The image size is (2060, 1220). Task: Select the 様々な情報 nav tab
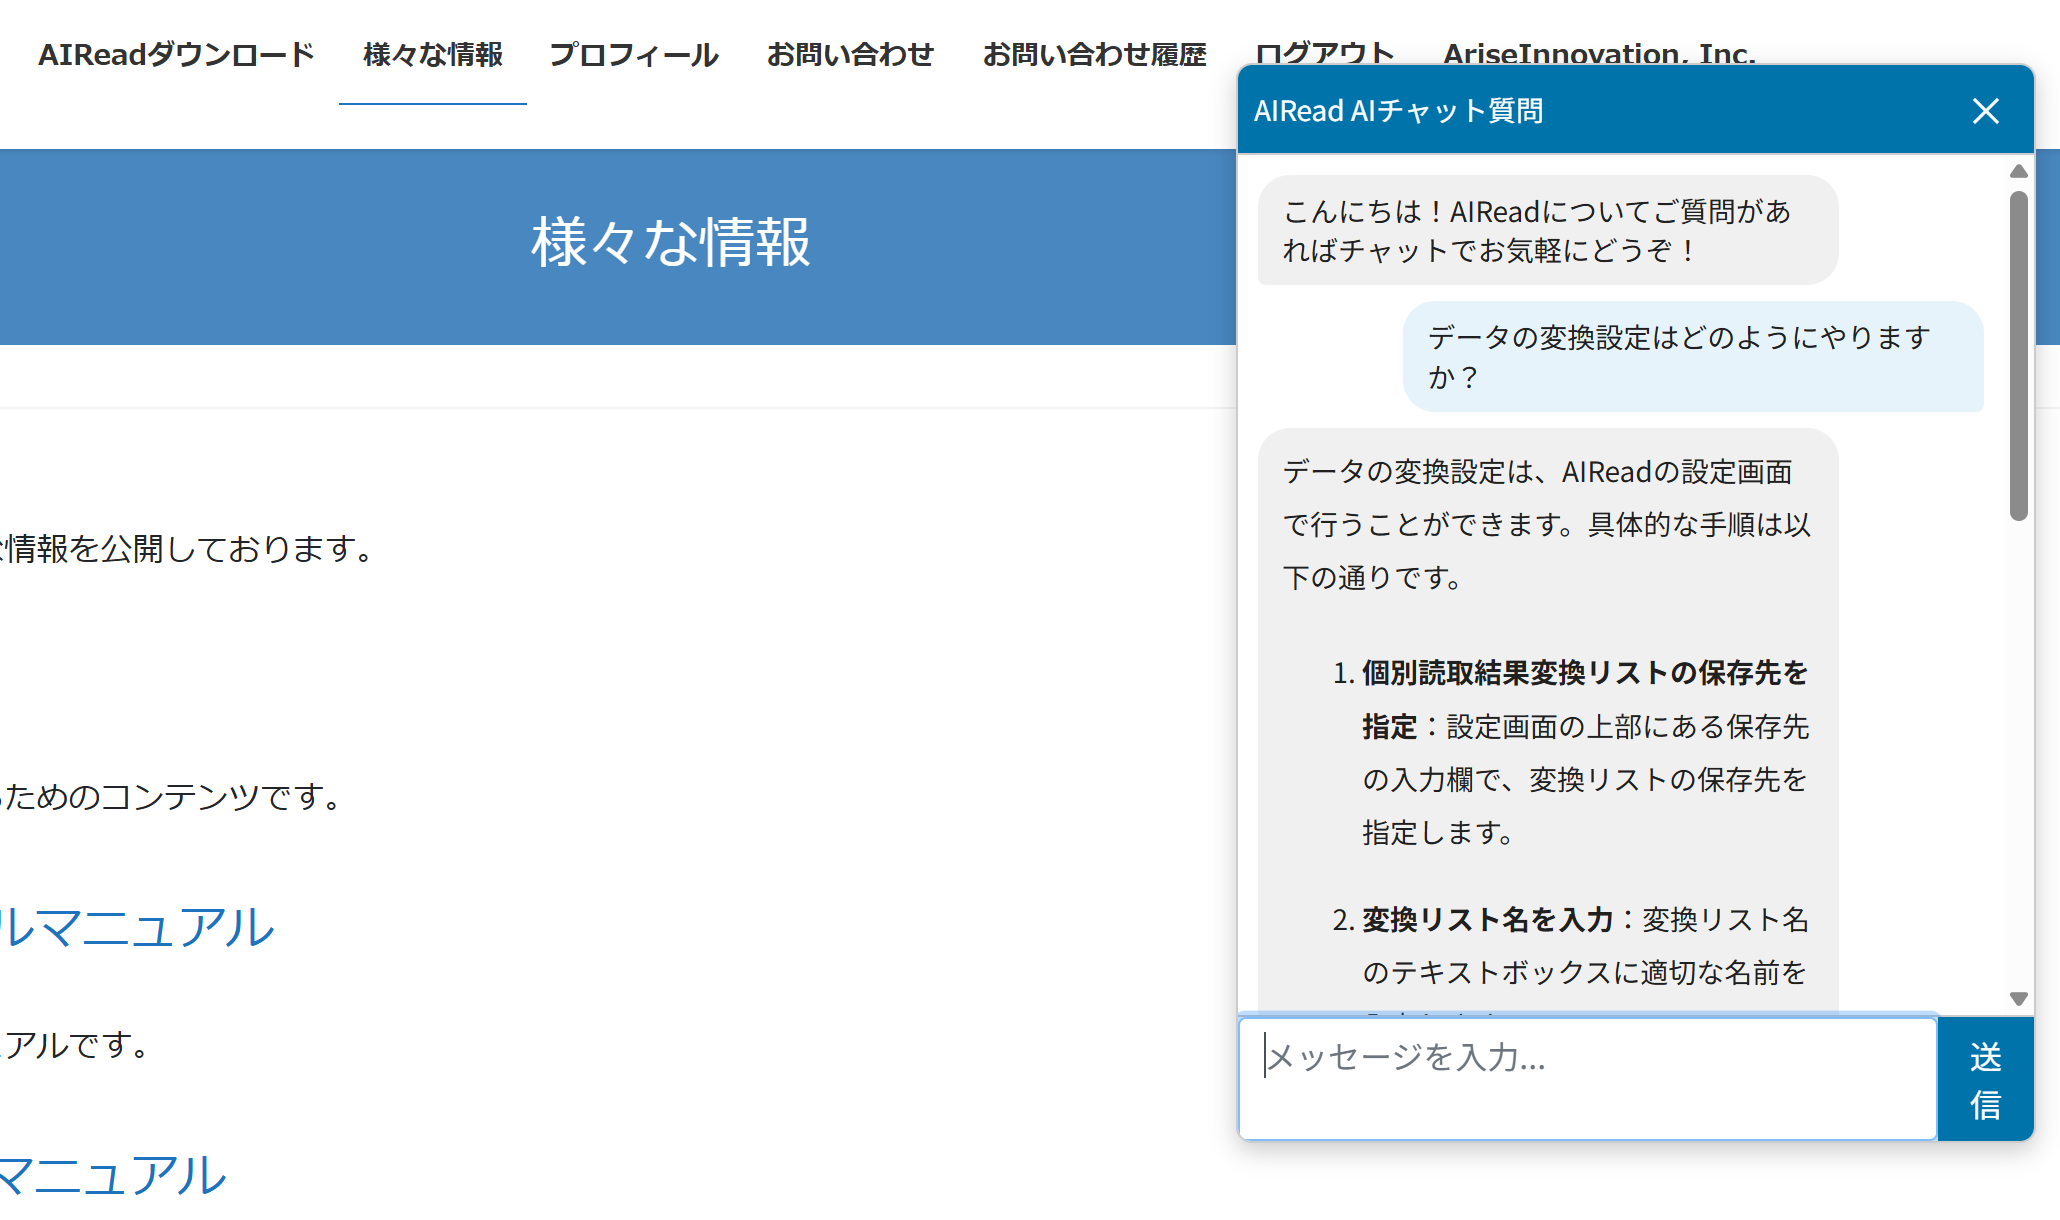coord(433,54)
